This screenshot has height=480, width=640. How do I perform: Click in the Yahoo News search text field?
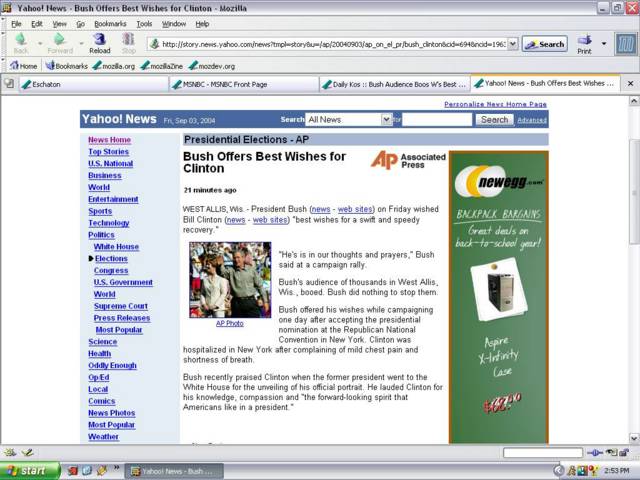(x=437, y=120)
